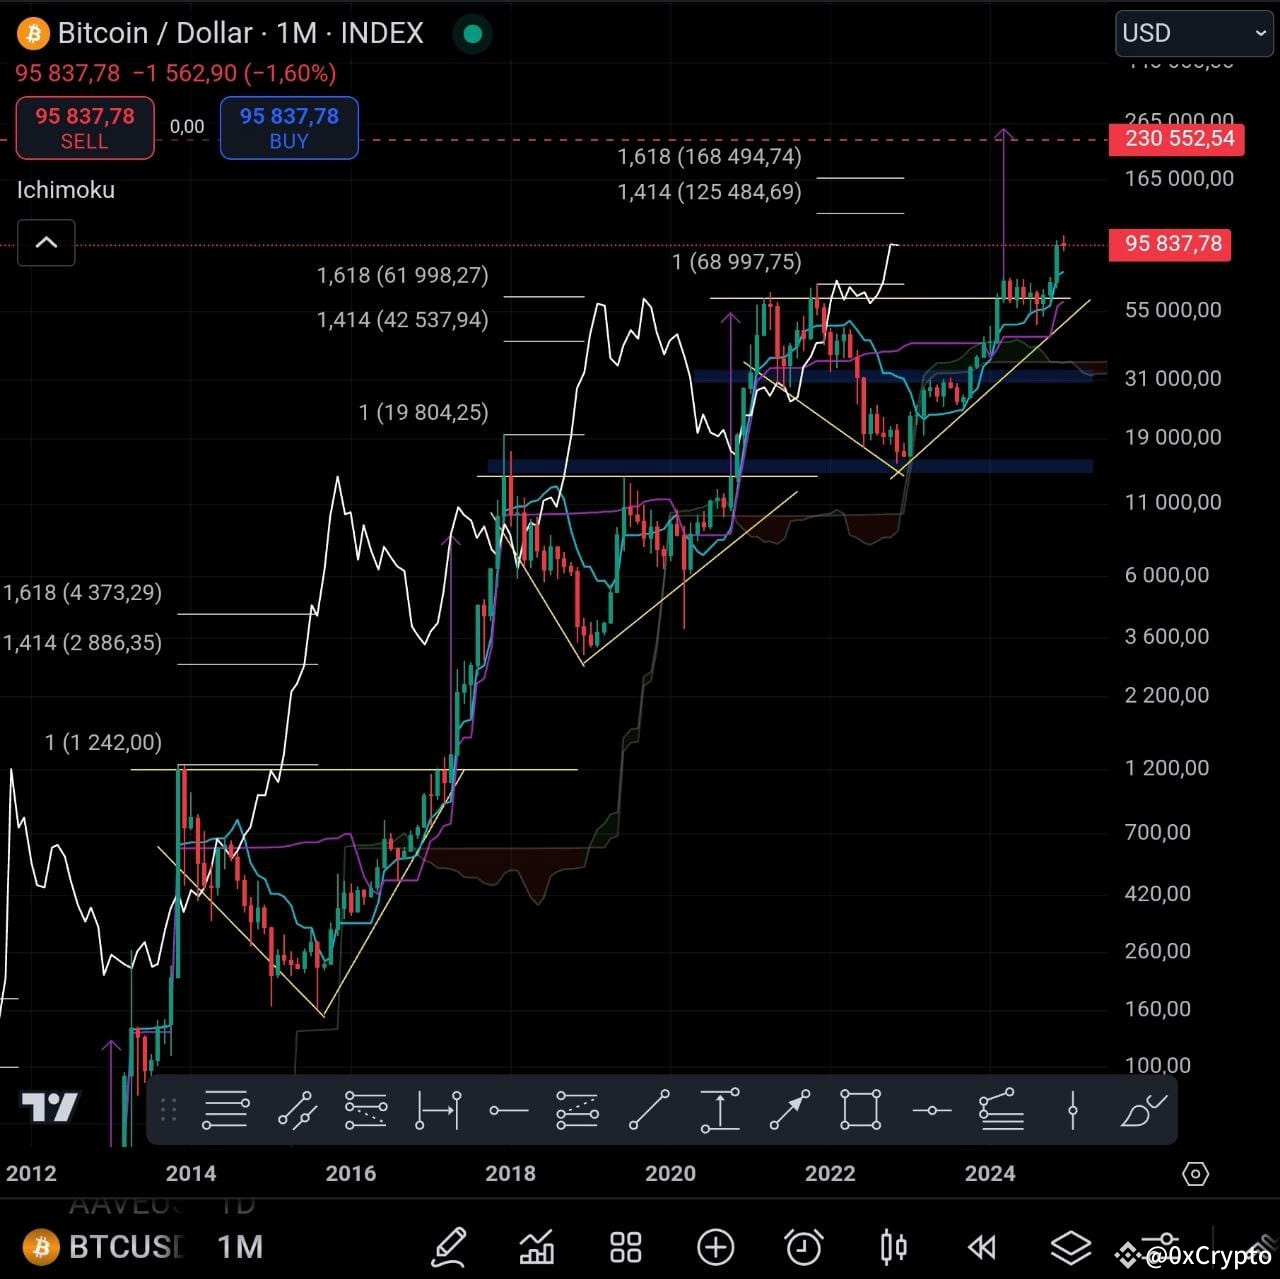Collapse the indicator legend with the chevron
1280x1279 pixels.
(46, 242)
